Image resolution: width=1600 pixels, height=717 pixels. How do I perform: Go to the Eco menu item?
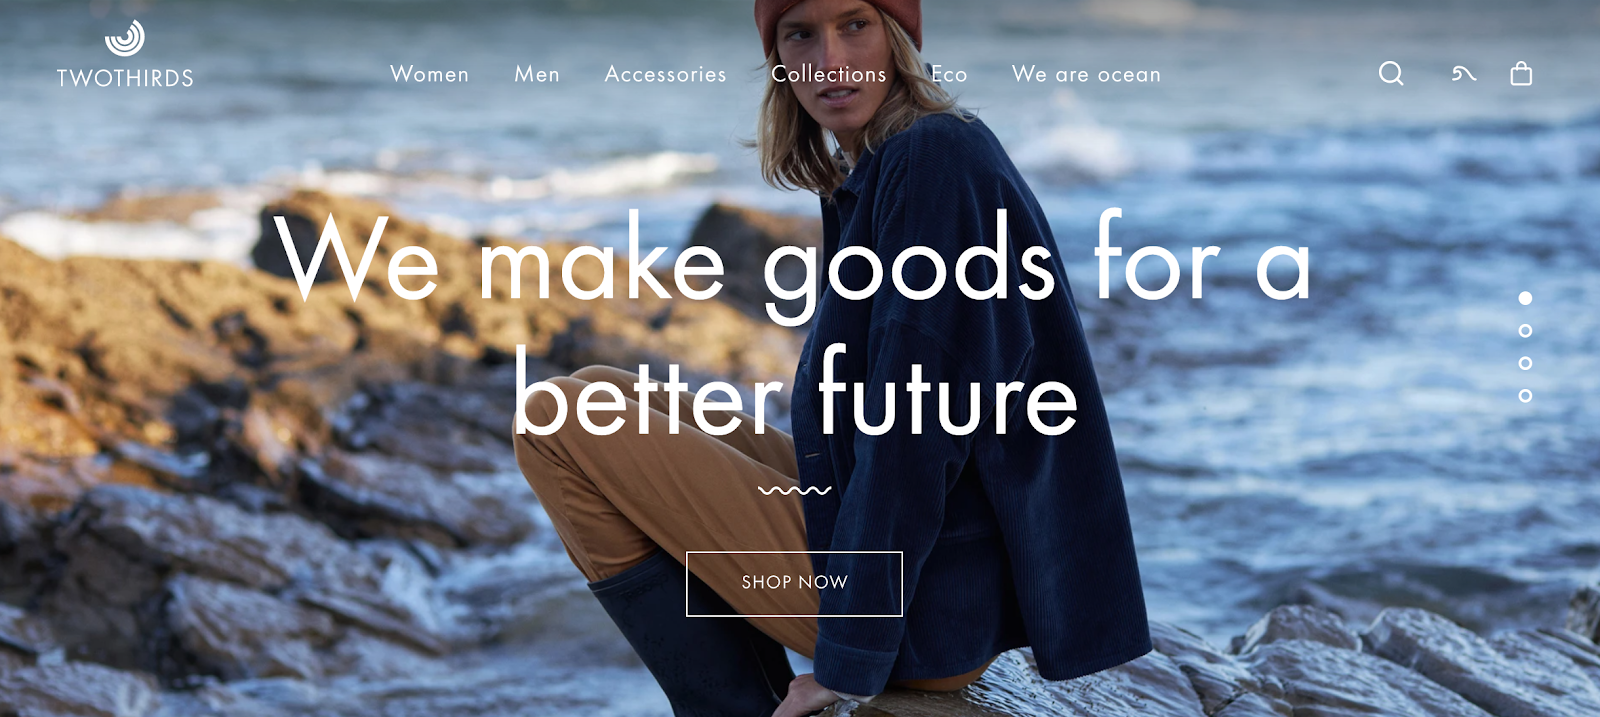pyautogui.click(x=949, y=74)
